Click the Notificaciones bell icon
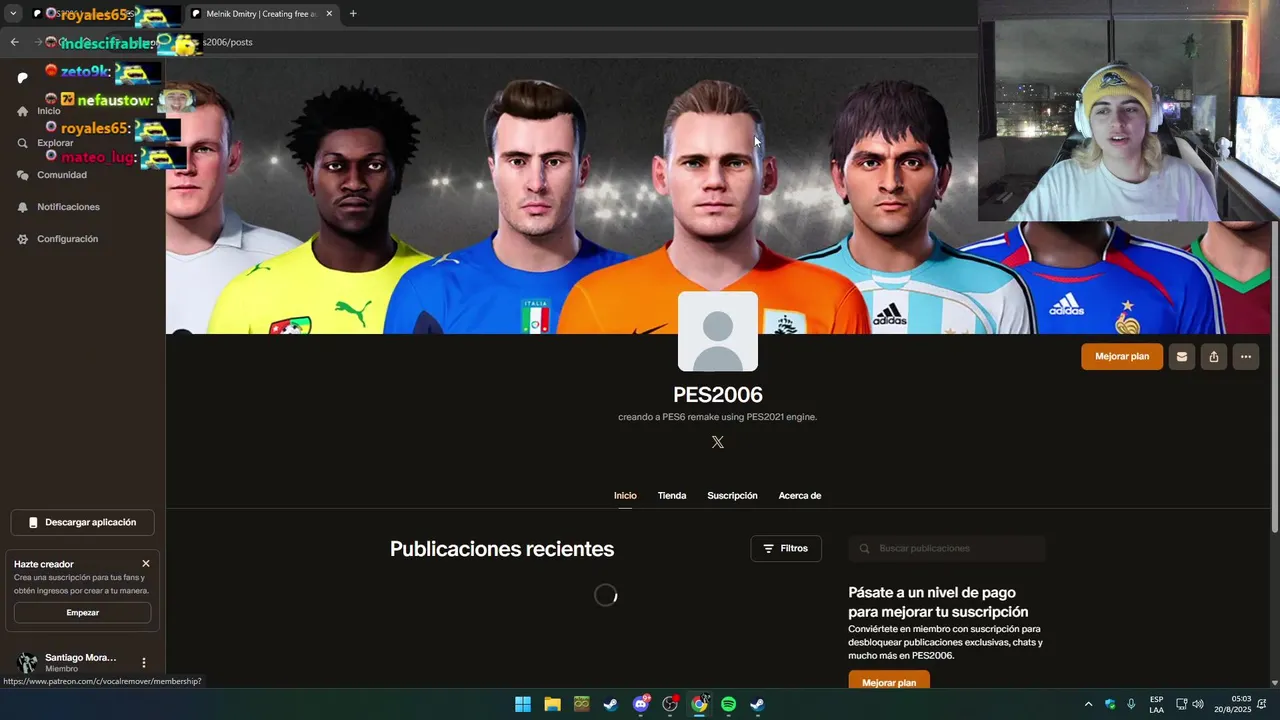 23,207
